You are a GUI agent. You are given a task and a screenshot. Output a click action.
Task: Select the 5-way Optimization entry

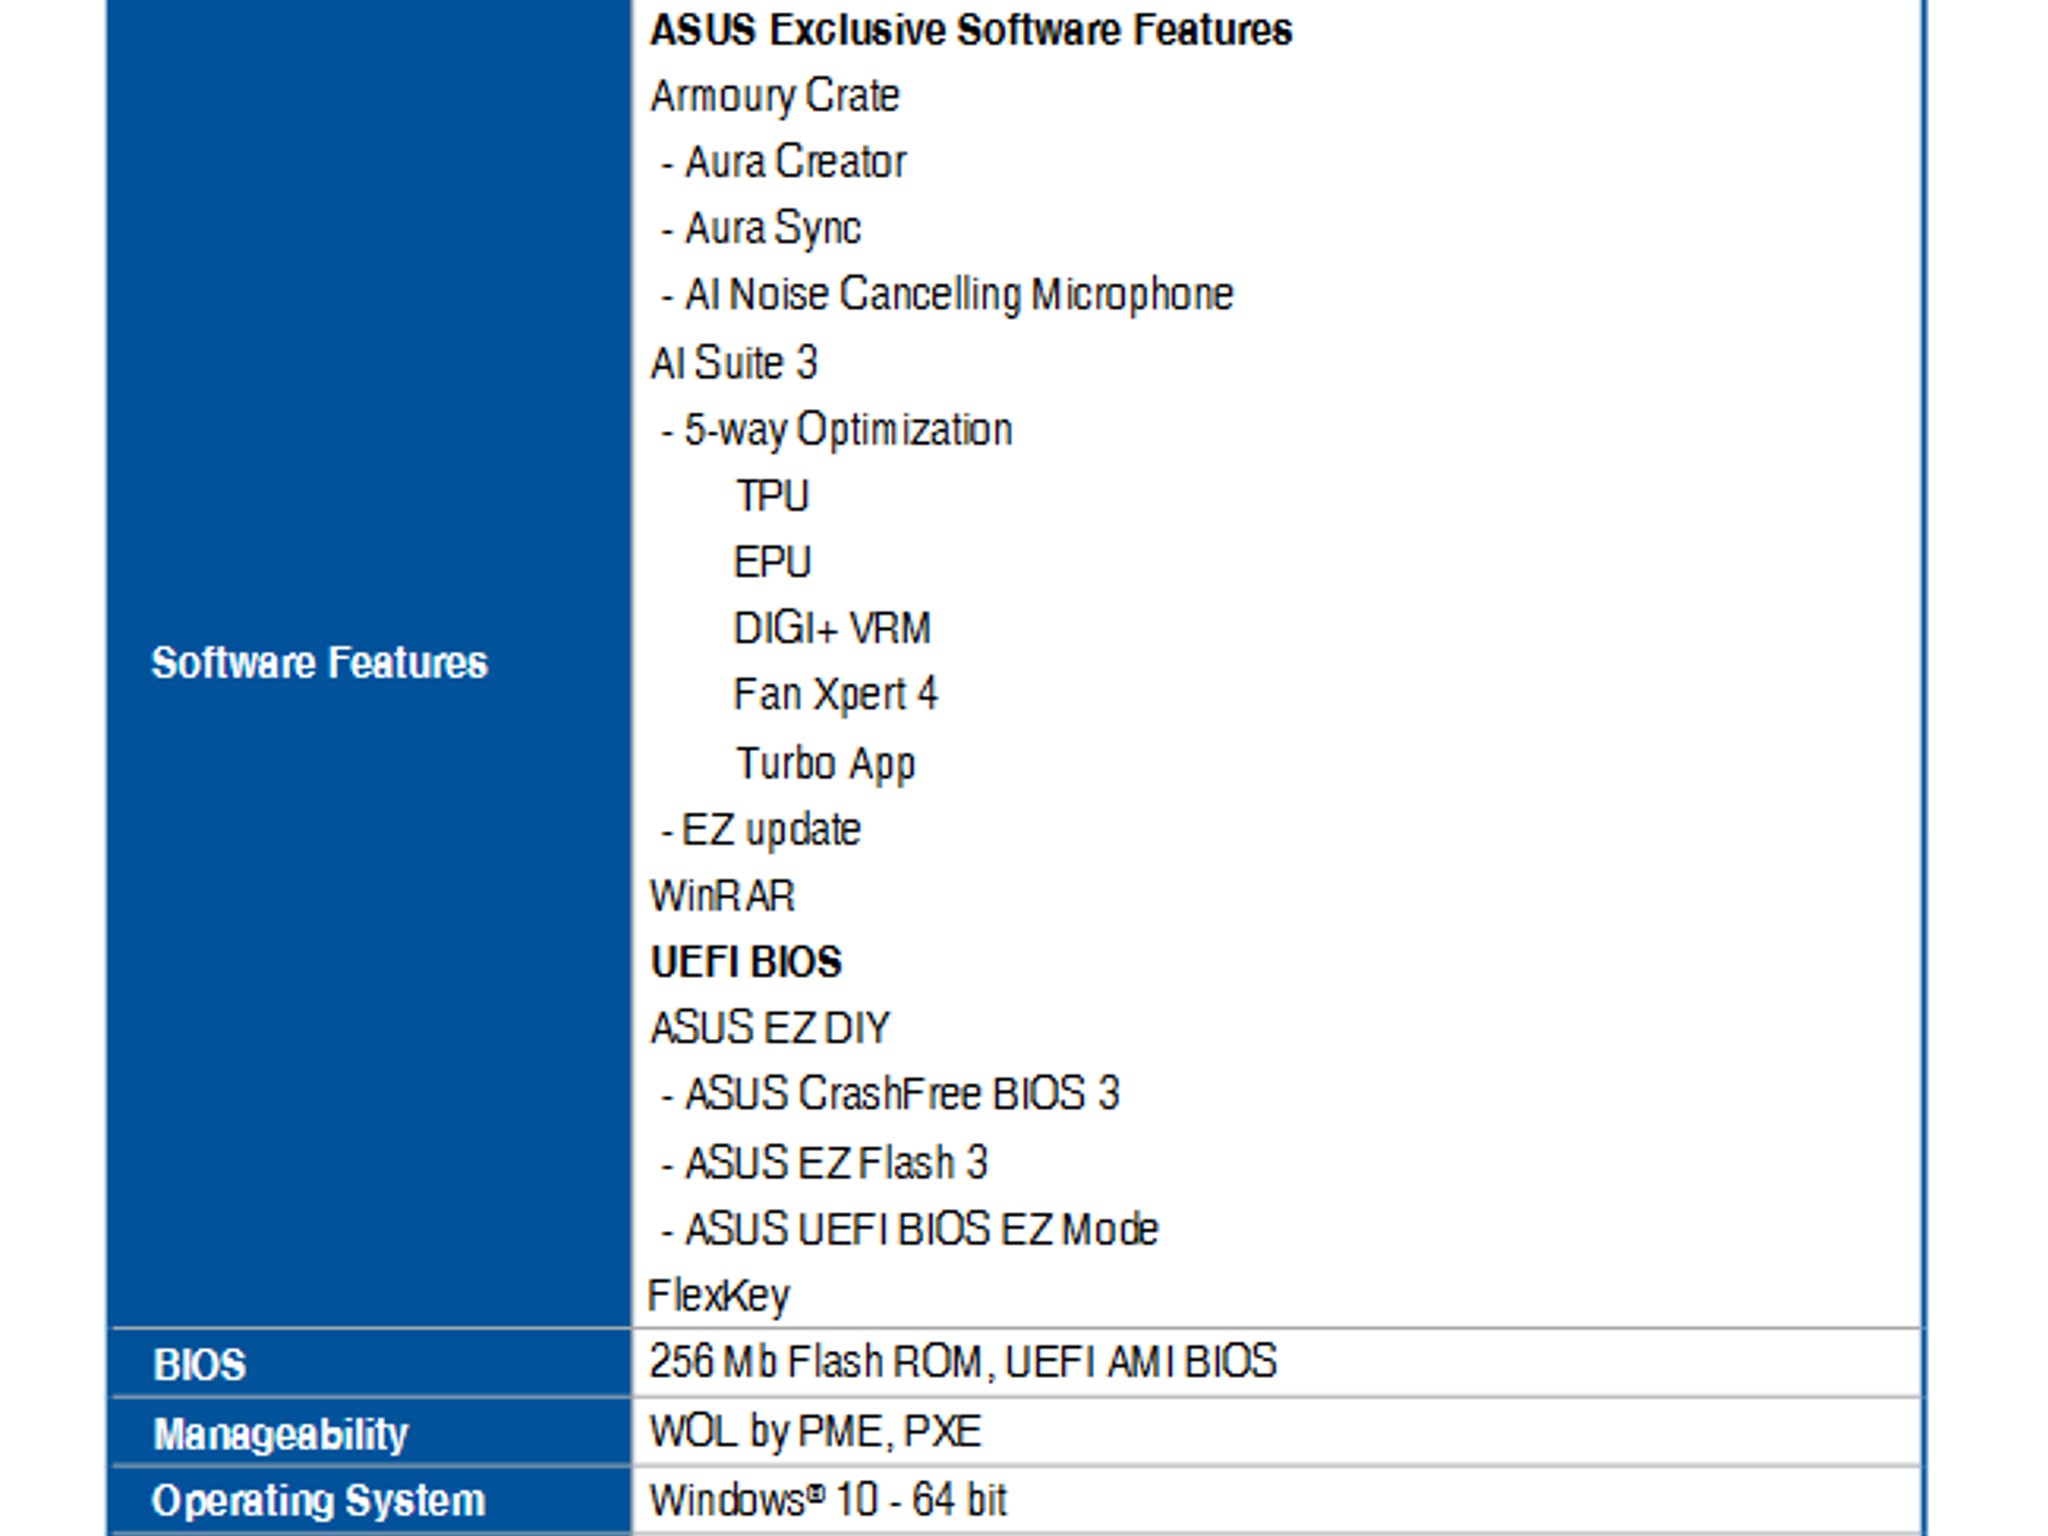click(847, 430)
